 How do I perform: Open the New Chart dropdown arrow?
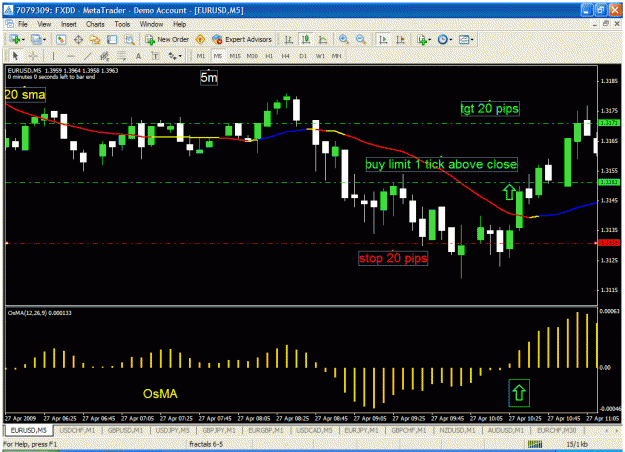[23, 39]
